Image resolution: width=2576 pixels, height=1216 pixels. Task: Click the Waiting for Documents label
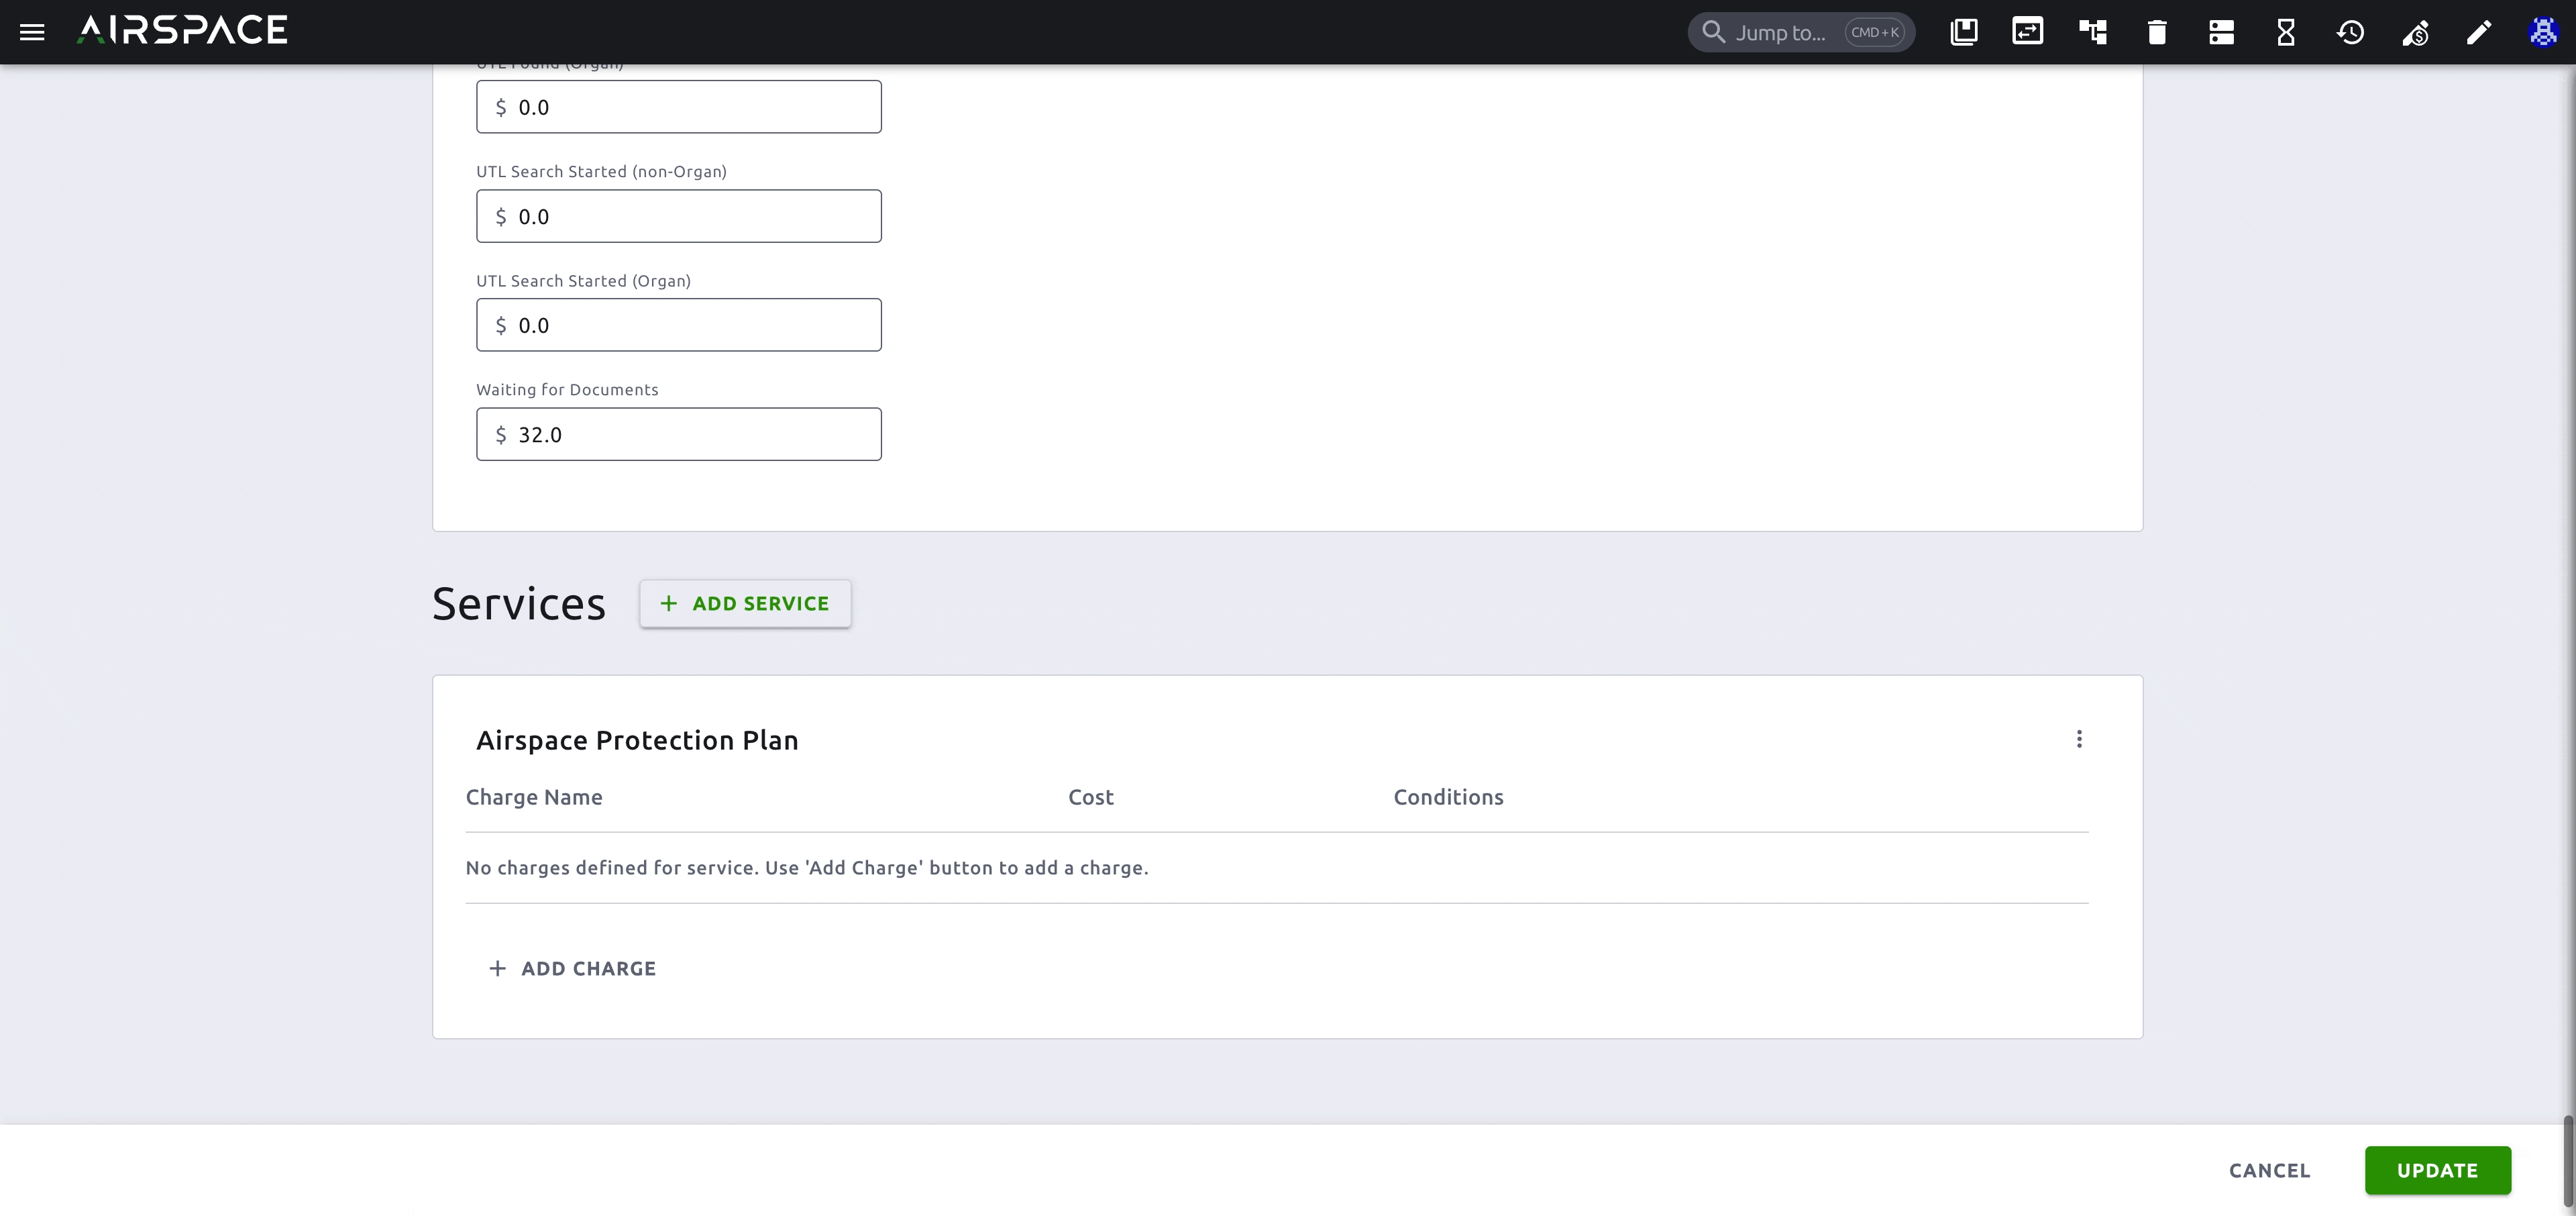pyautogui.click(x=567, y=389)
